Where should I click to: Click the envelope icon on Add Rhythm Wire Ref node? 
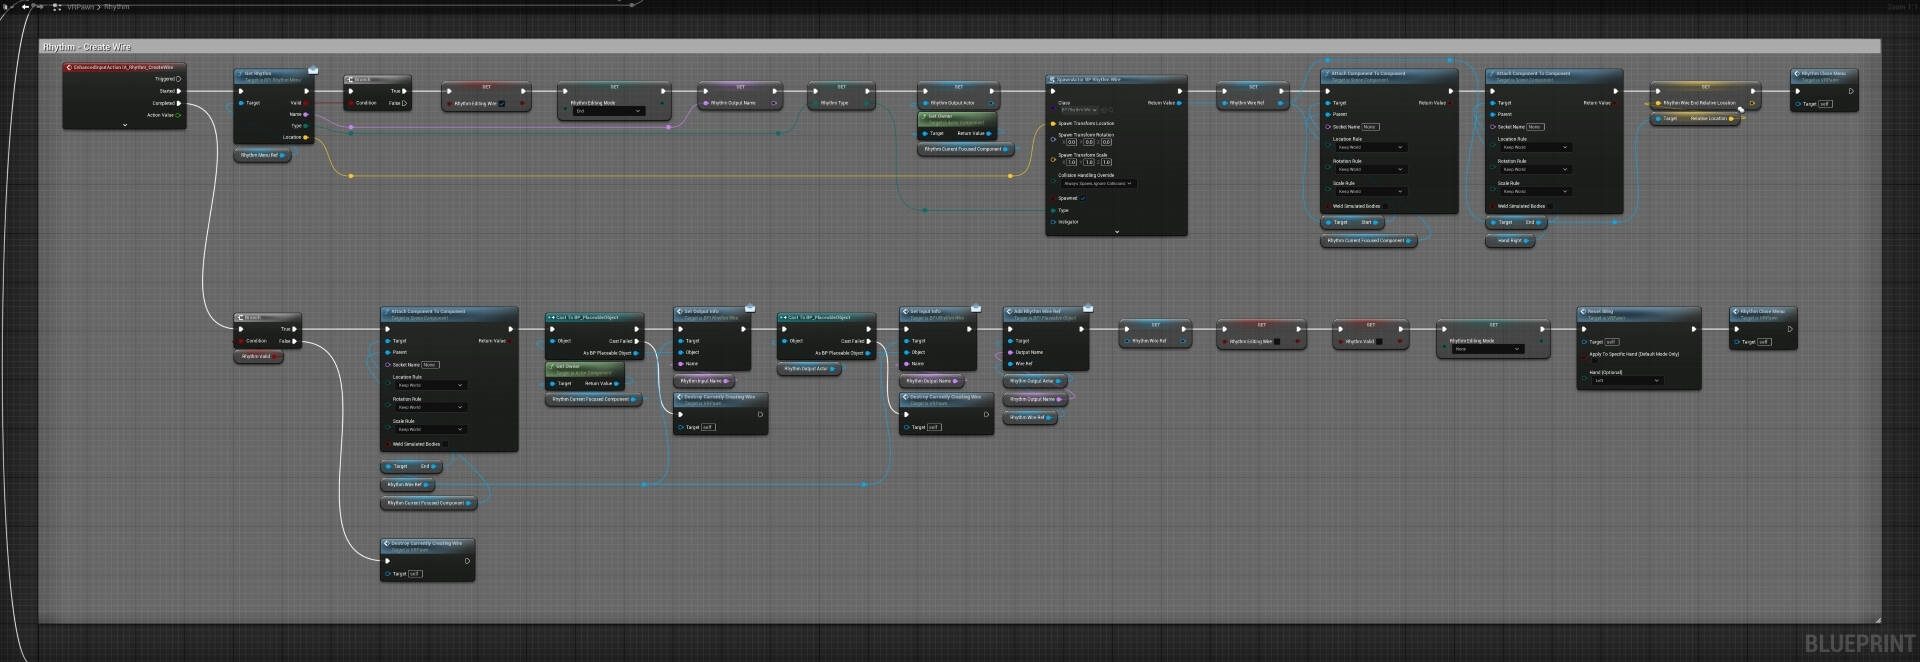click(x=1088, y=308)
